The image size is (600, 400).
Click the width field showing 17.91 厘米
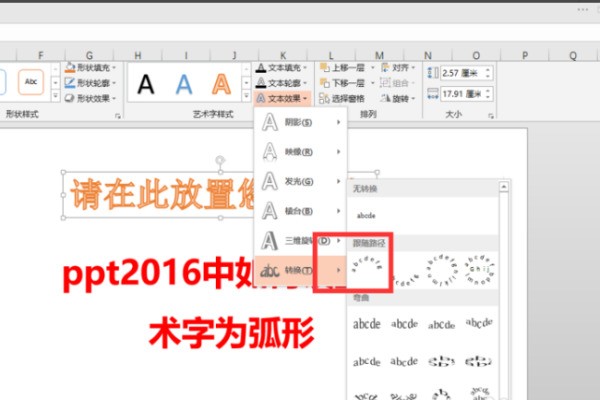point(462,94)
